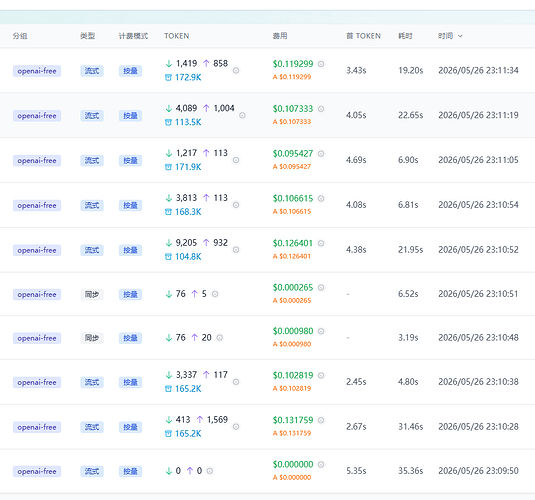The height and width of the screenshot is (500, 535).
Task: Open cost details icon next to $0.000265
Action: pyautogui.click(x=321, y=287)
